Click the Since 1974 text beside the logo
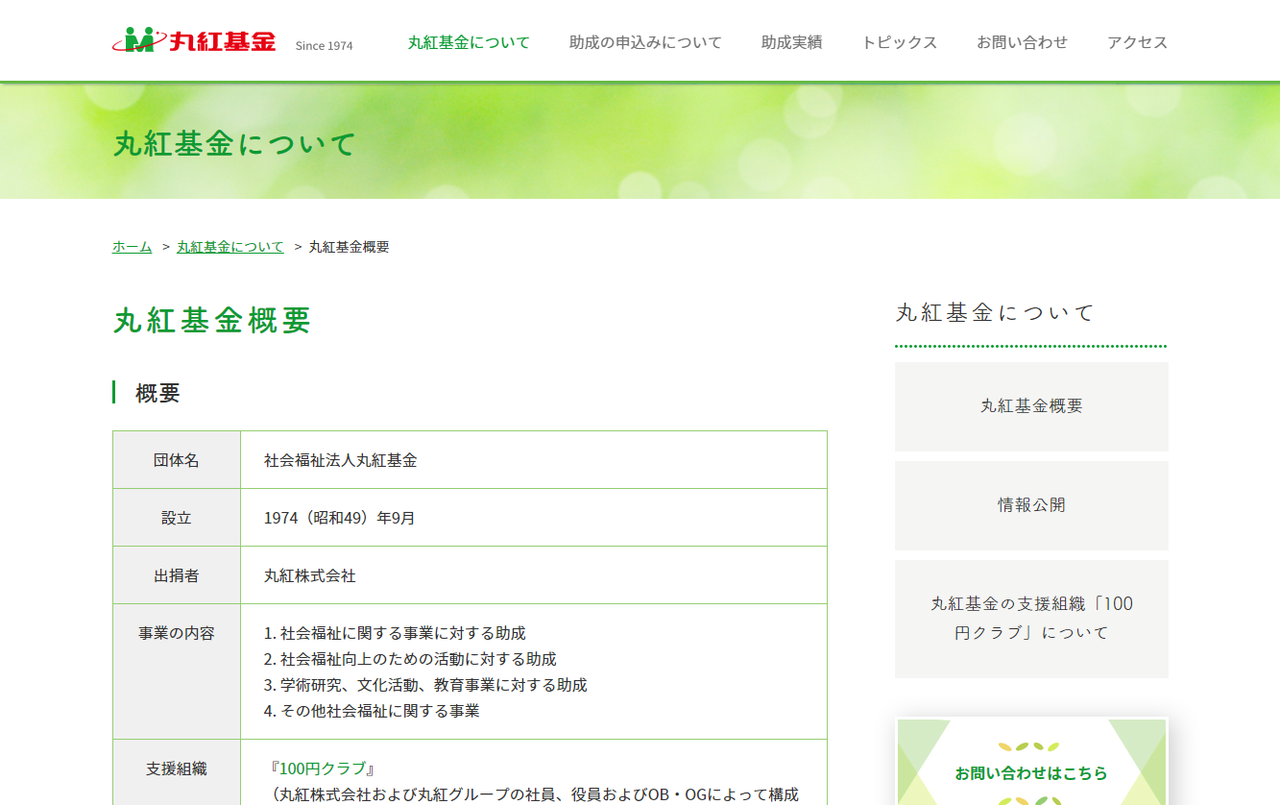Screen dimensions: 1280x805 click(x=324, y=46)
